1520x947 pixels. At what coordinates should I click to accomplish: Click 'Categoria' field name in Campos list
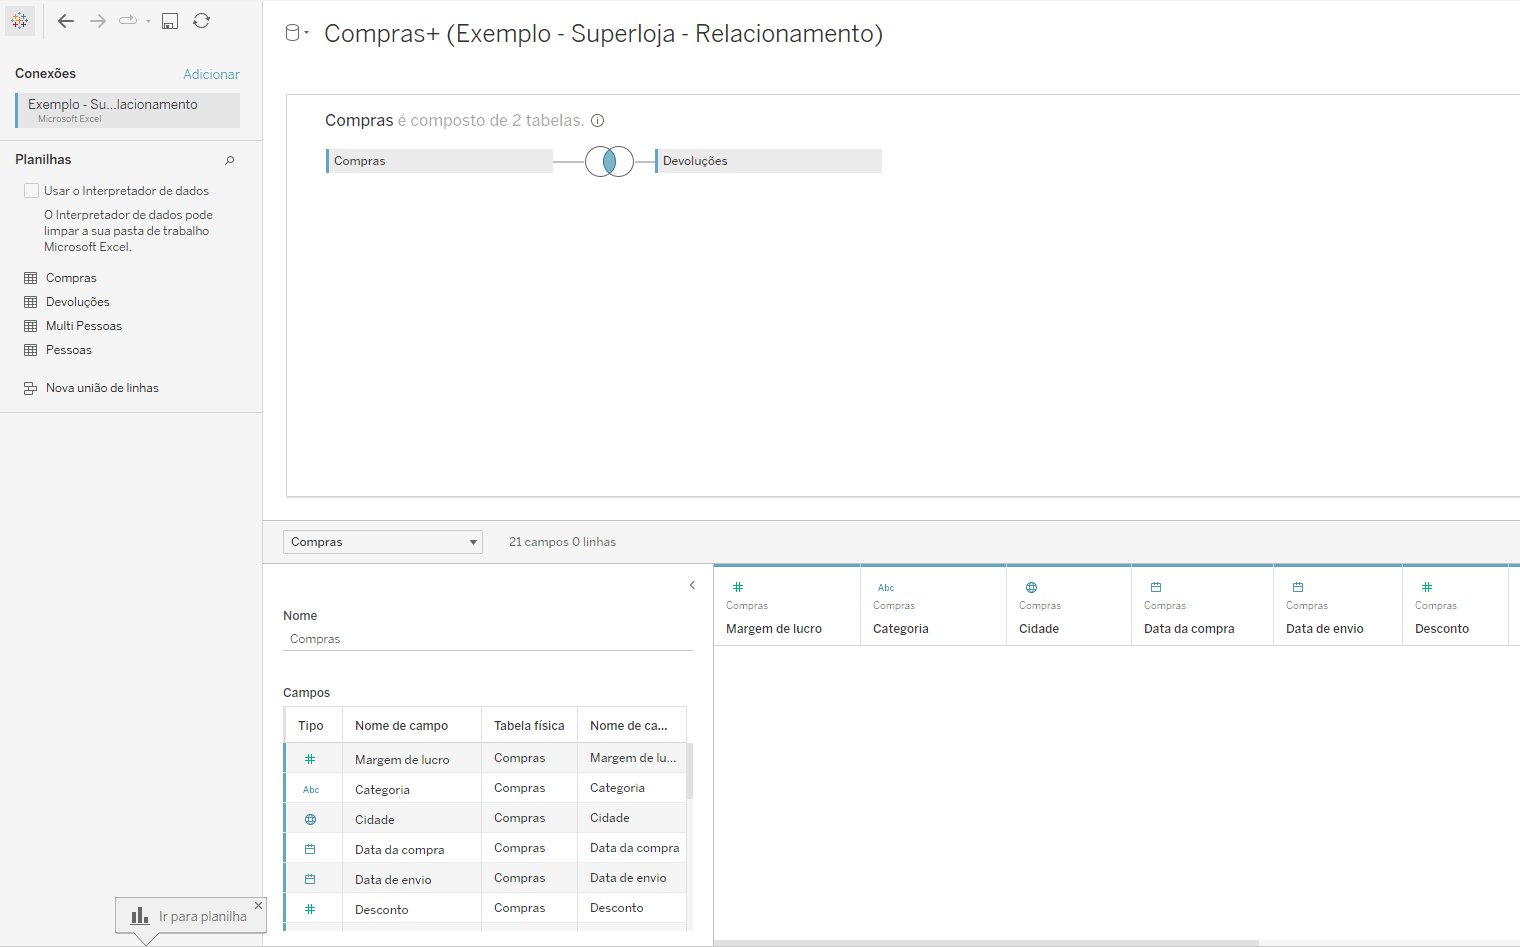coord(382,790)
